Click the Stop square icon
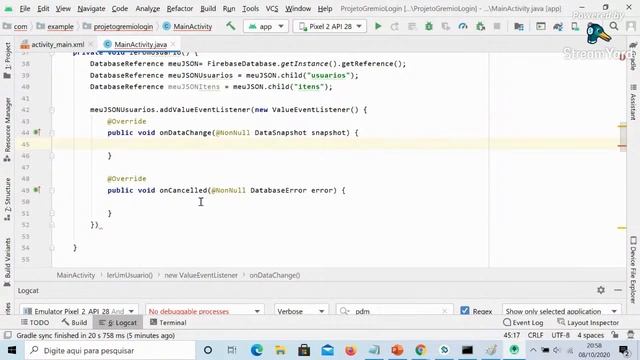Screen dimensions: 640x360 point(497,27)
